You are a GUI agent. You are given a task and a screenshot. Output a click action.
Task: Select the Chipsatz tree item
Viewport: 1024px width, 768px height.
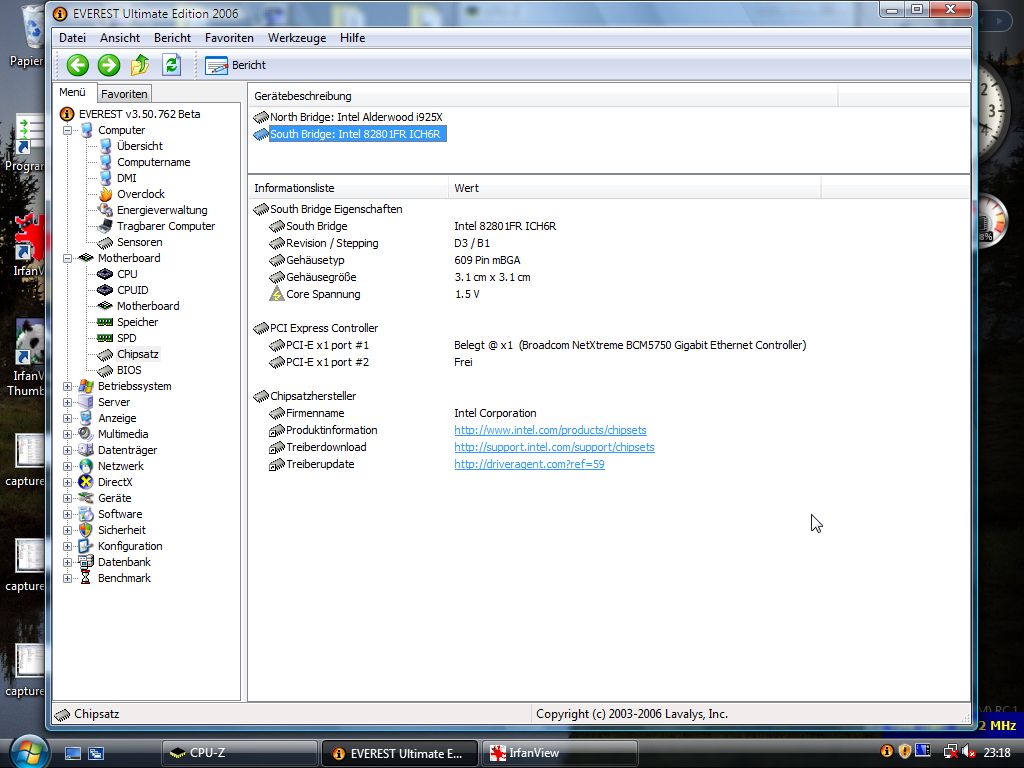point(137,354)
